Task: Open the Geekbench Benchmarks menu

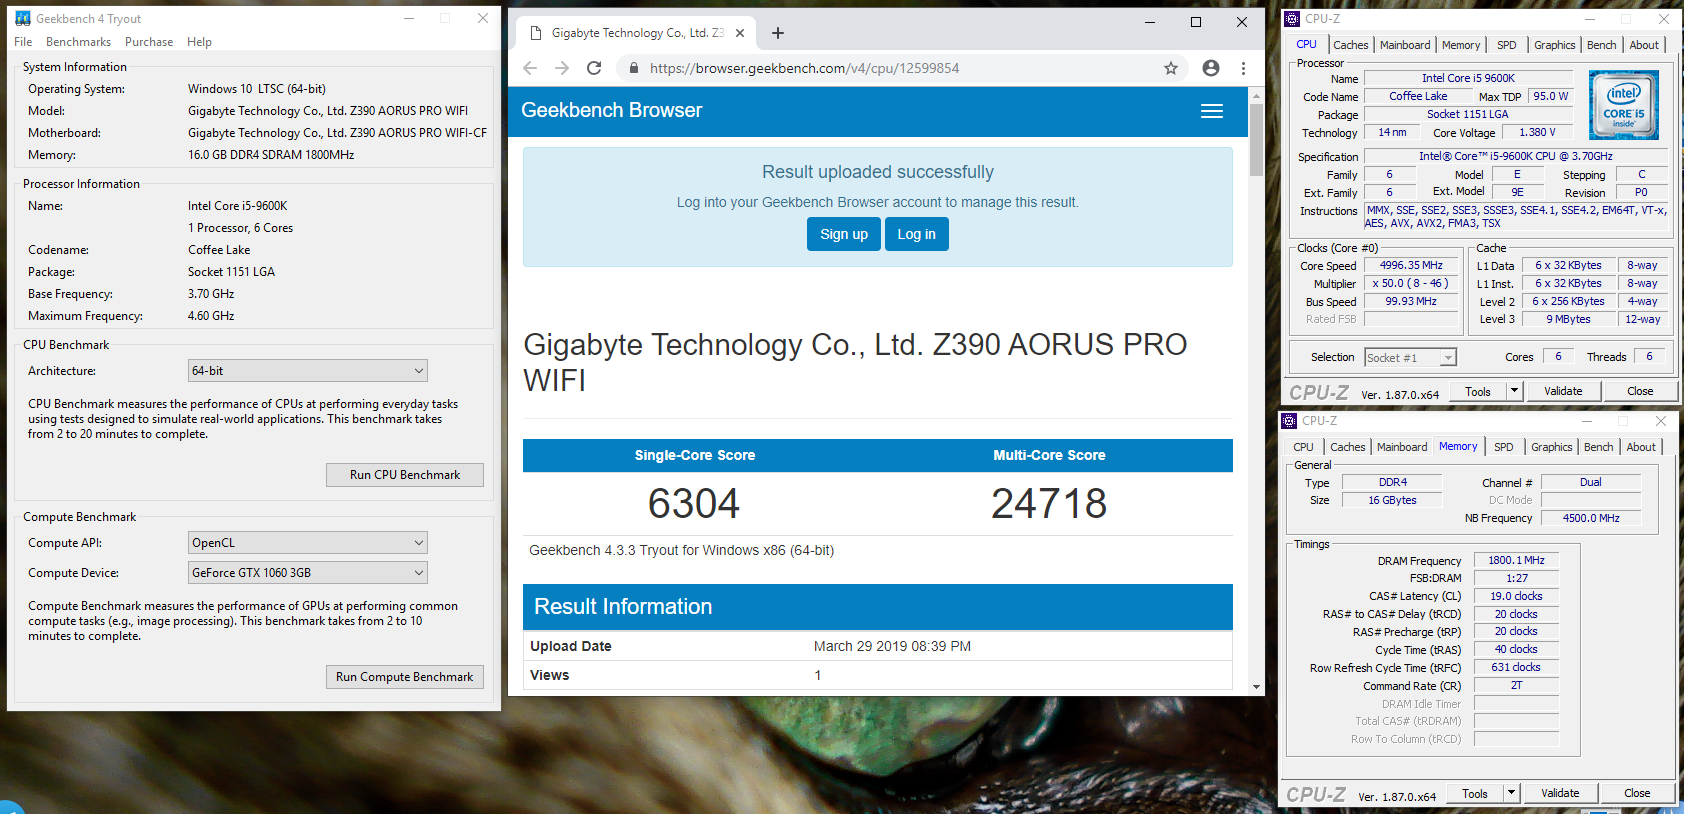Action: pos(78,42)
